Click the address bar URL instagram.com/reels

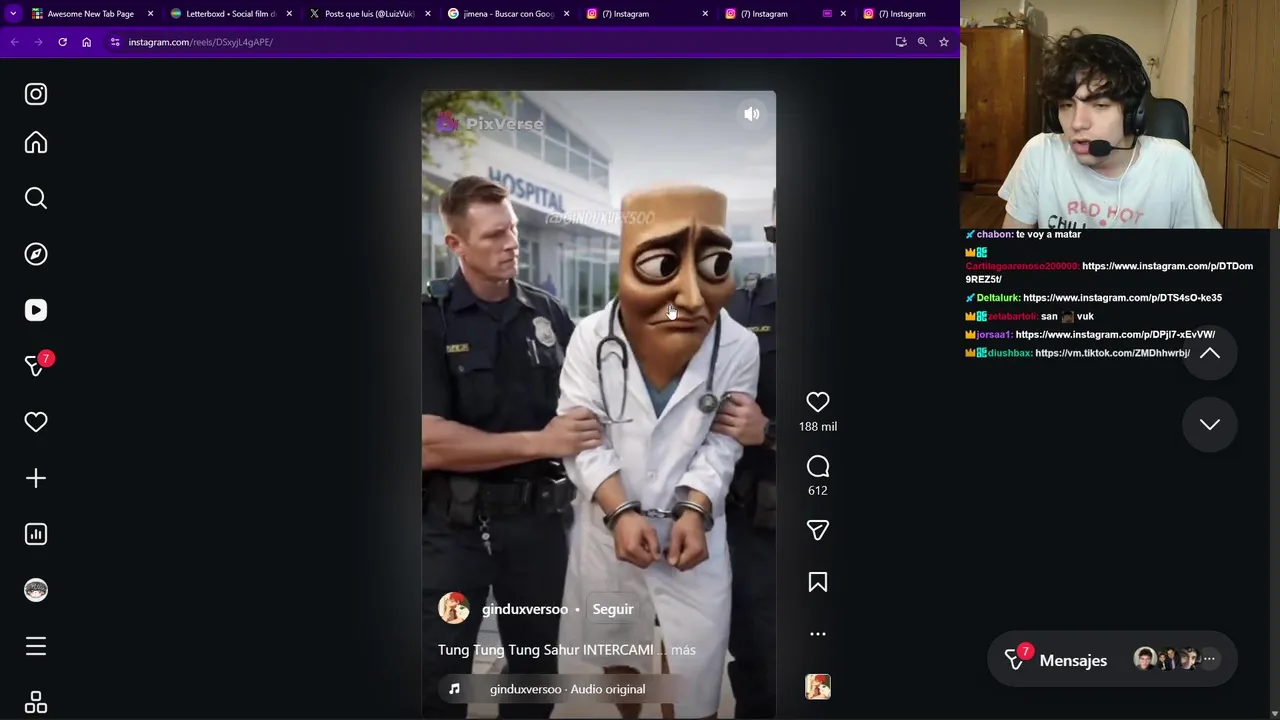[x=200, y=42]
